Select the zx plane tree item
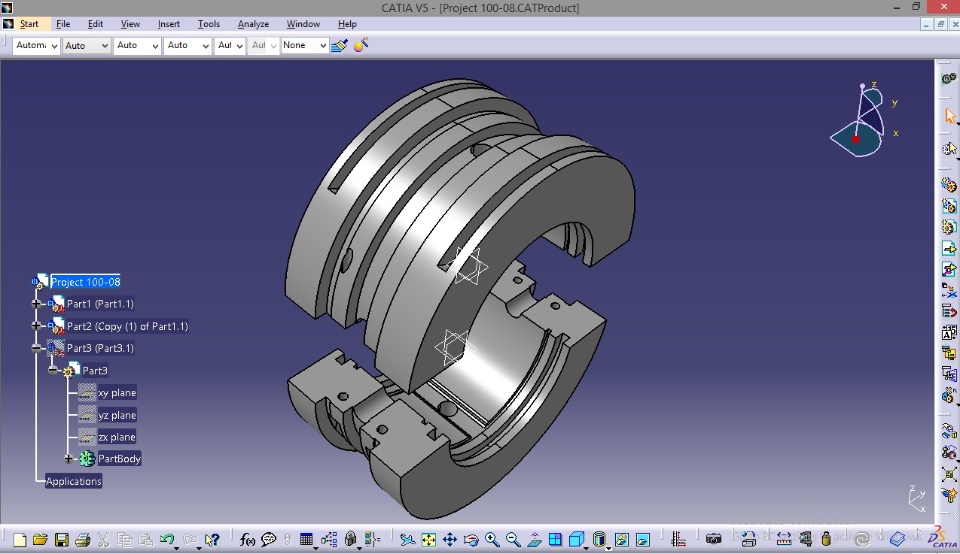Image resolution: width=960 pixels, height=554 pixels. pyautogui.click(x=116, y=437)
